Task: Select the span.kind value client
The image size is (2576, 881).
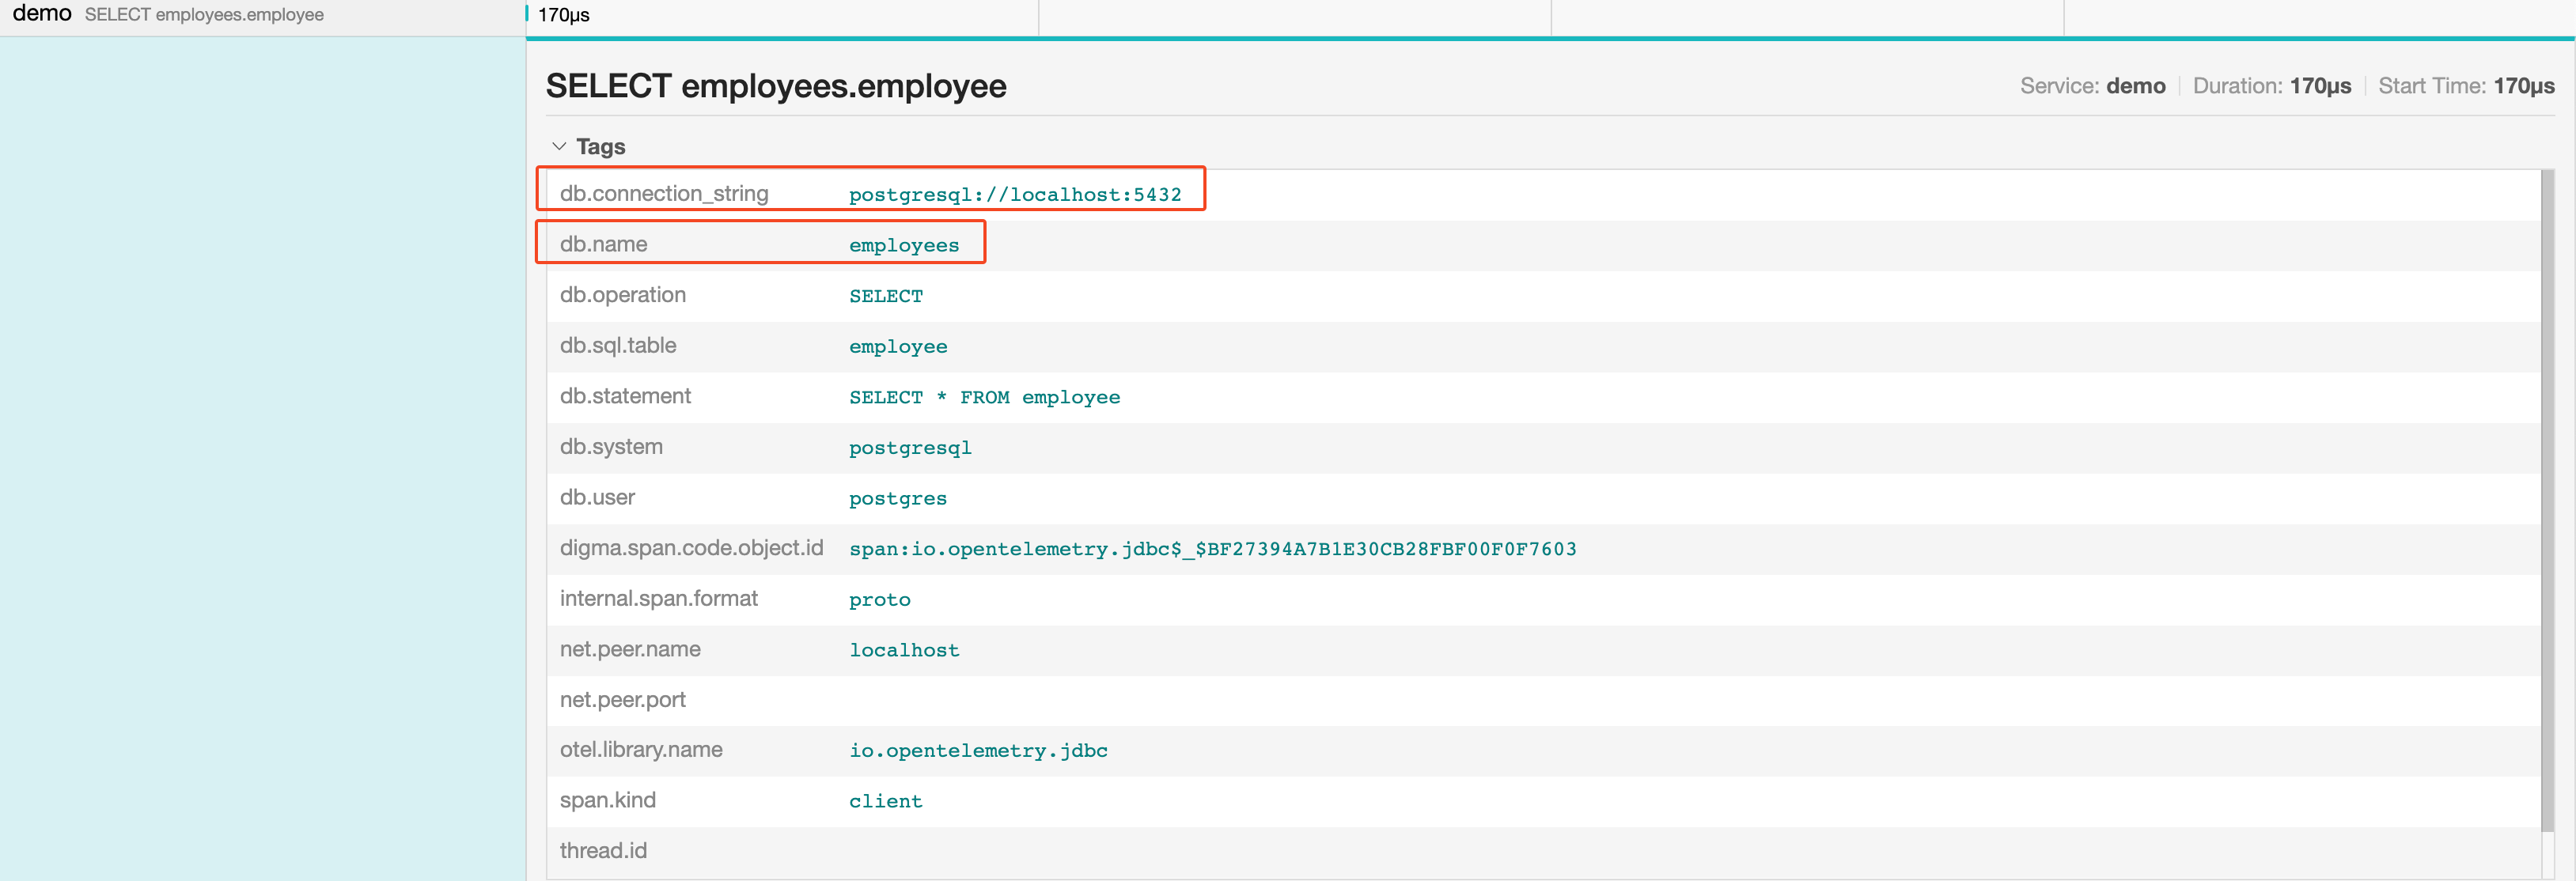Action: click(x=885, y=800)
